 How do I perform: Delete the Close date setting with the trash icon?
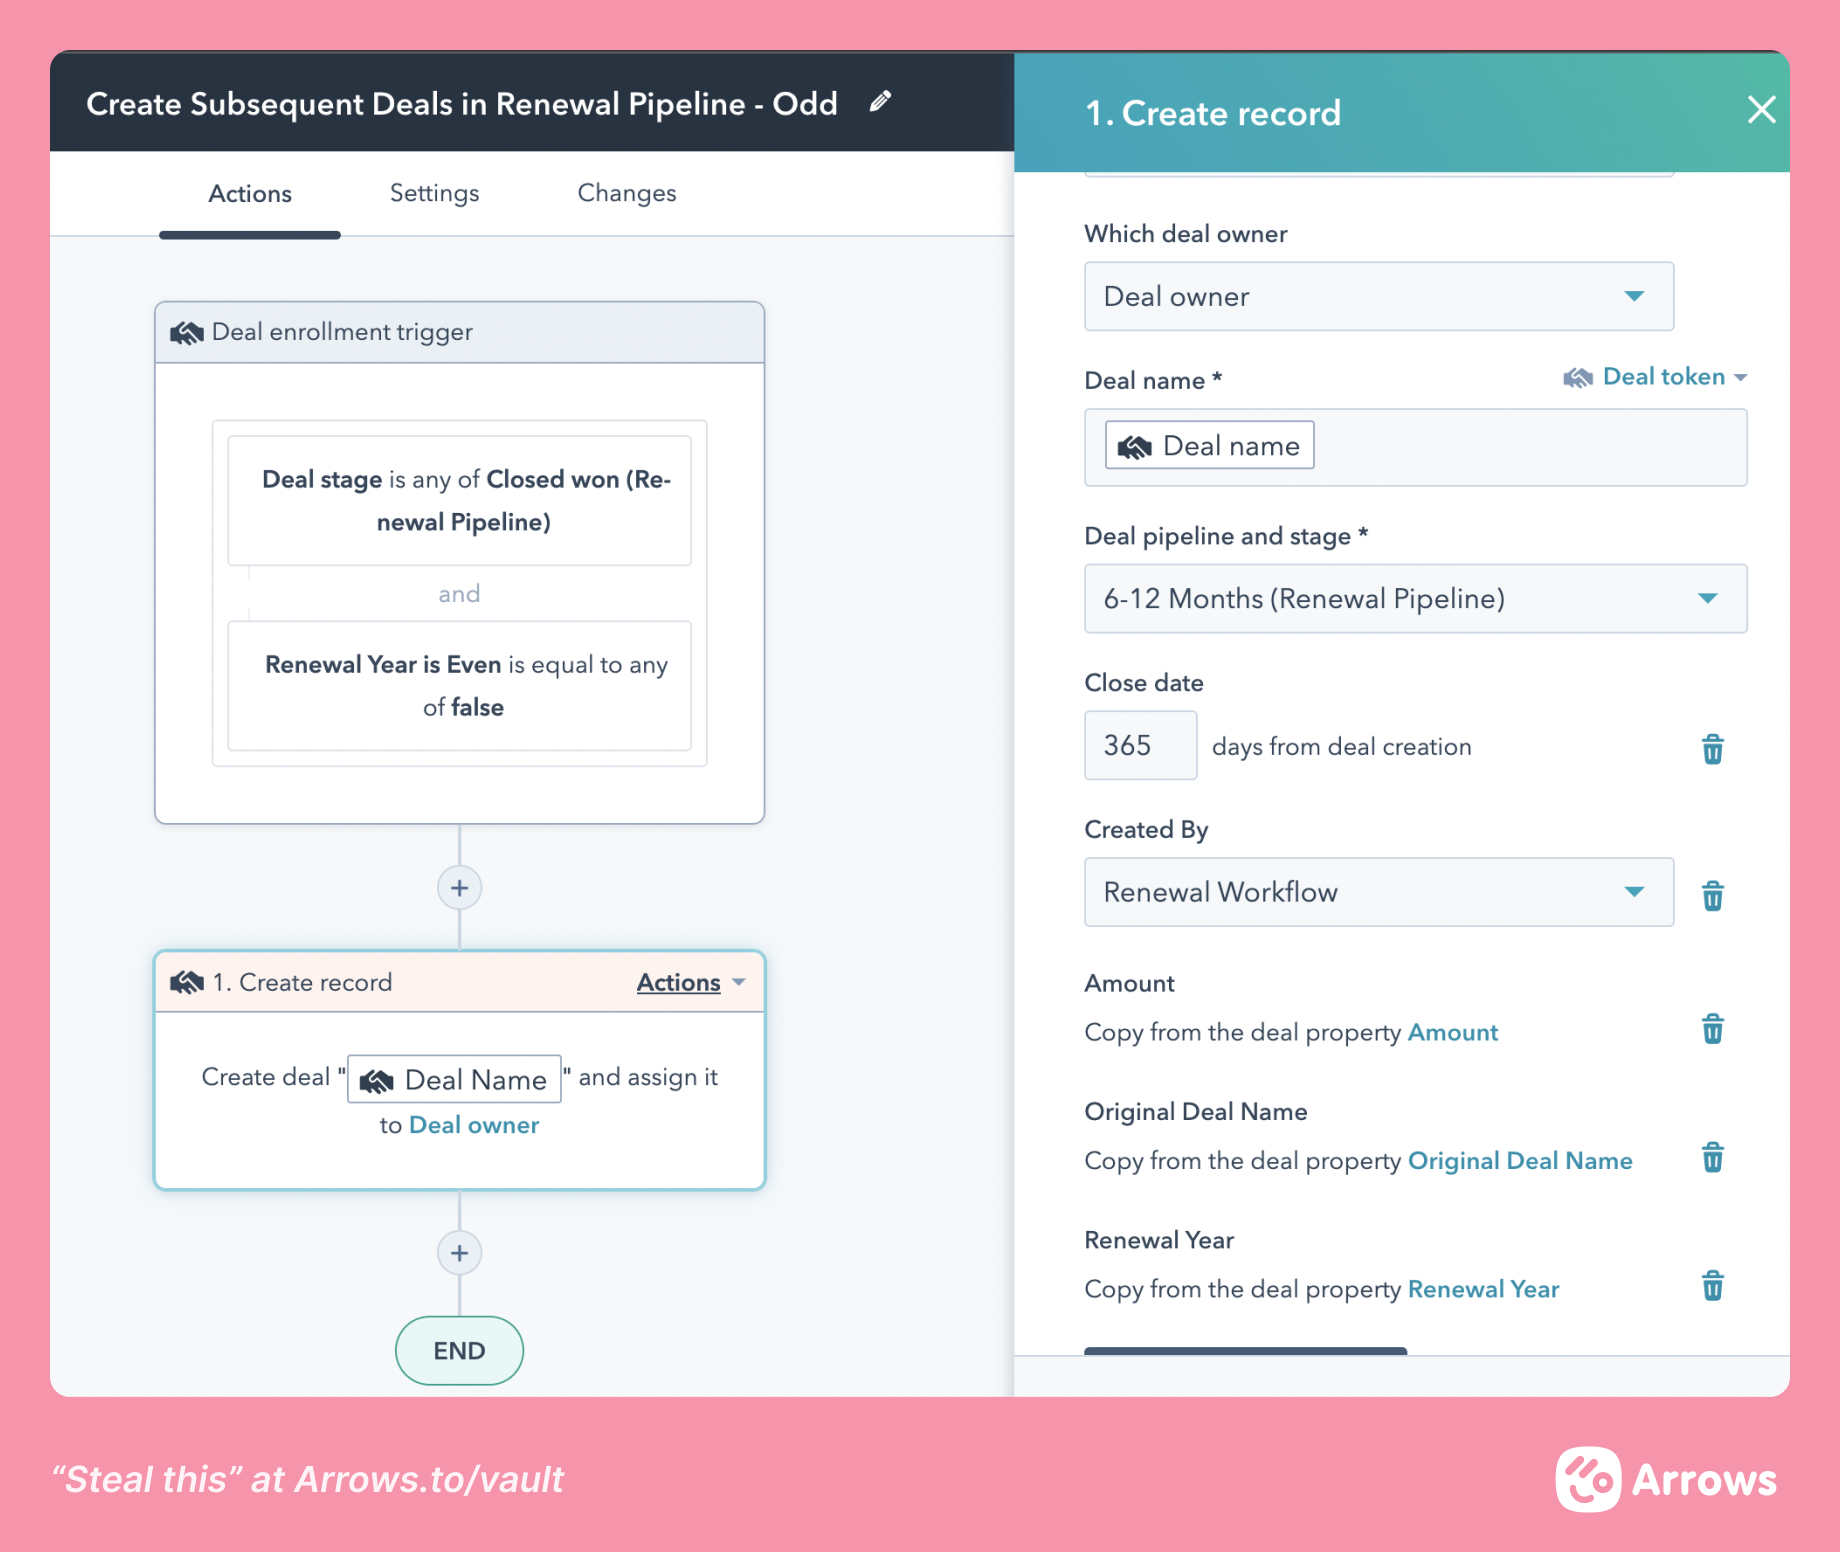click(x=1712, y=748)
